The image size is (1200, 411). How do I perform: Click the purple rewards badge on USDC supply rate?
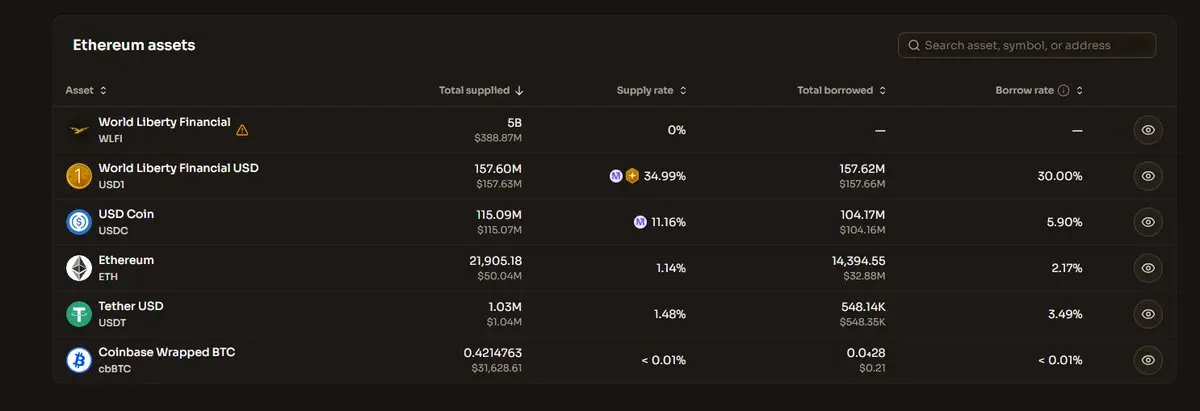tap(640, 222)
